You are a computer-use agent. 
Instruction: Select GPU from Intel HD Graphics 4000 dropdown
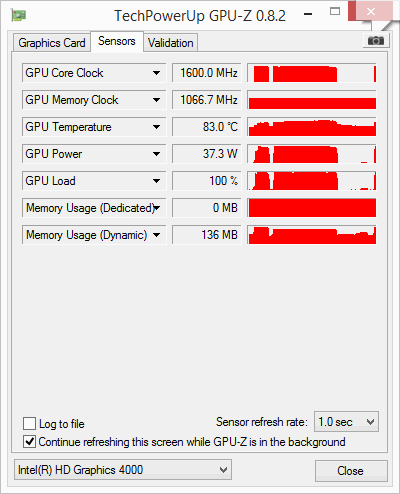pyautogui.click(x=123, y=470)
